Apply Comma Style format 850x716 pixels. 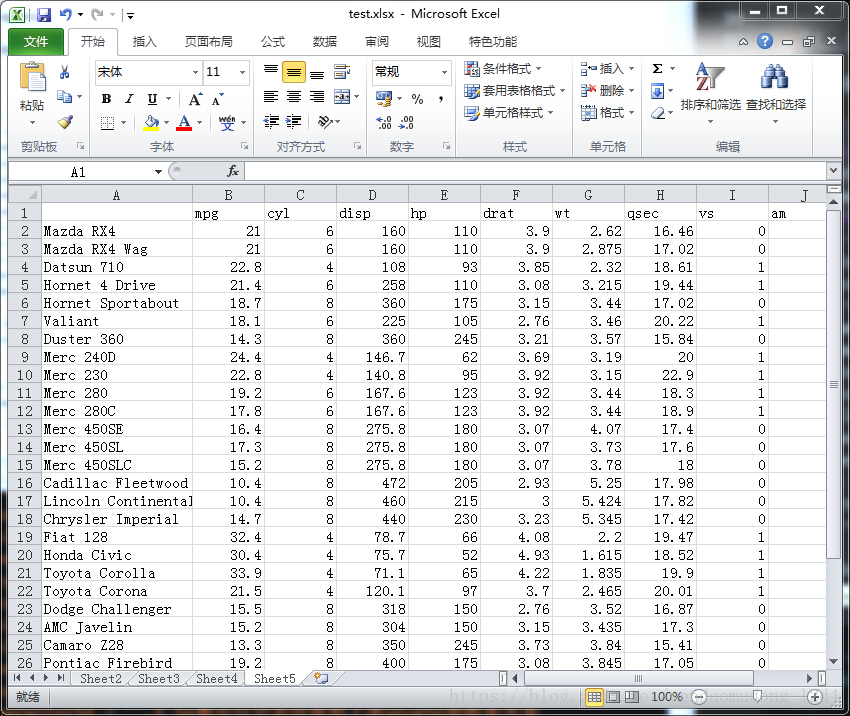[441, 99]
